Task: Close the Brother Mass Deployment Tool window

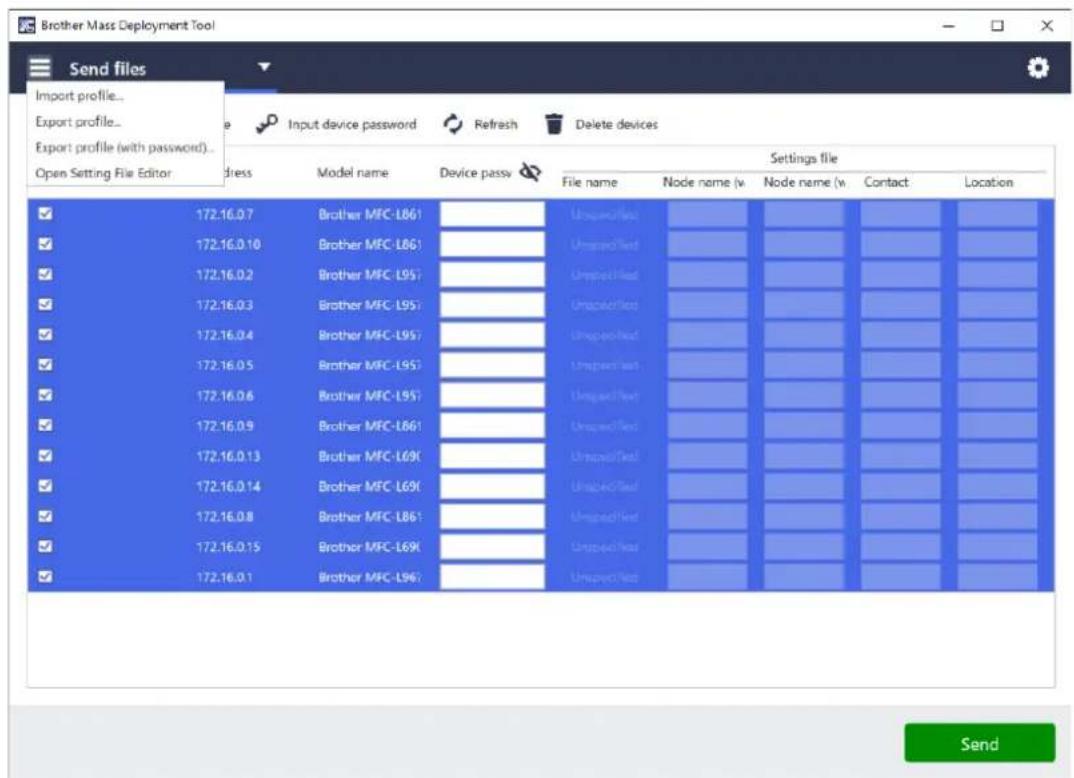Action: pos(1047,26)
